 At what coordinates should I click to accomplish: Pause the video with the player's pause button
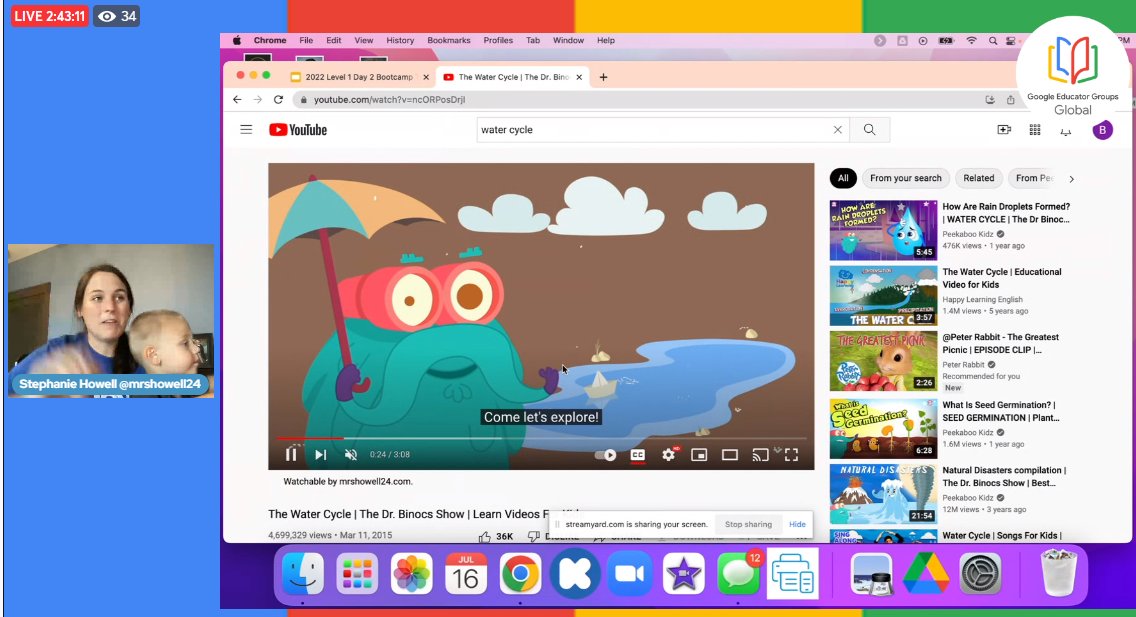coord(291,454)
